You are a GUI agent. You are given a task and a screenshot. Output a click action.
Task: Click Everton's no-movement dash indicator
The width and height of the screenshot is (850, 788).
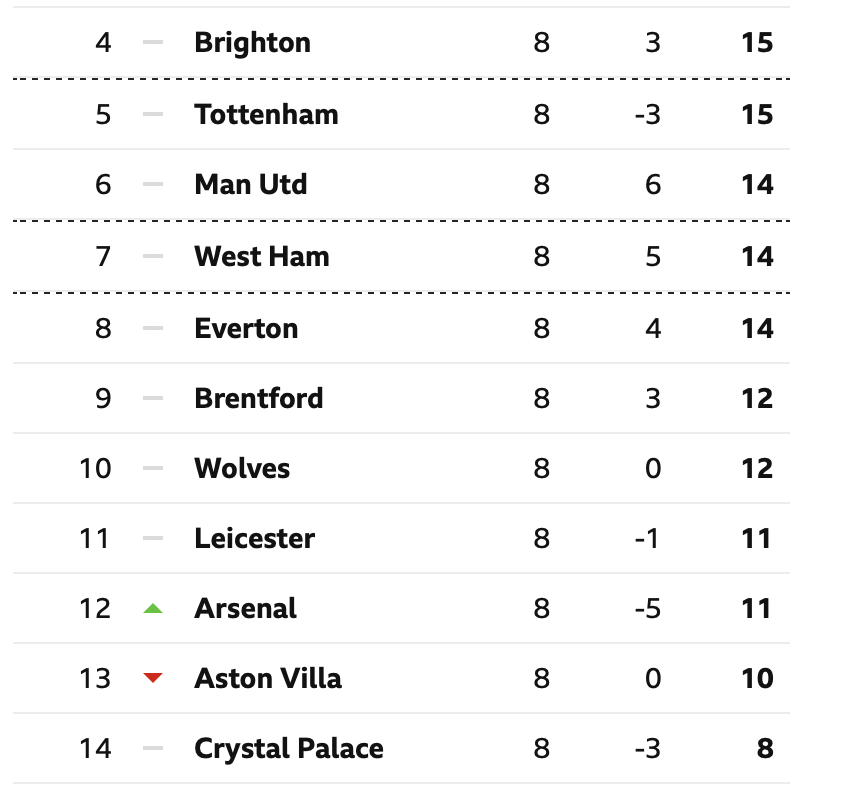pyautogui.click(x=153, y=328)
